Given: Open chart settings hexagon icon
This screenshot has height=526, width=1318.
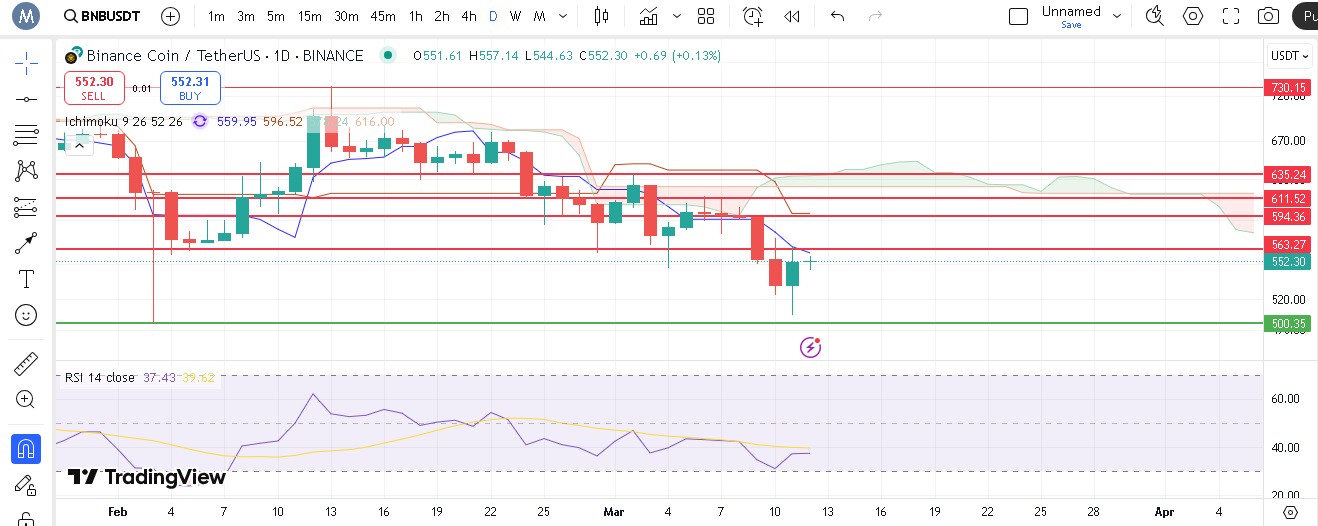Looking at the screenshot, I should click(x=1193, y=16).
